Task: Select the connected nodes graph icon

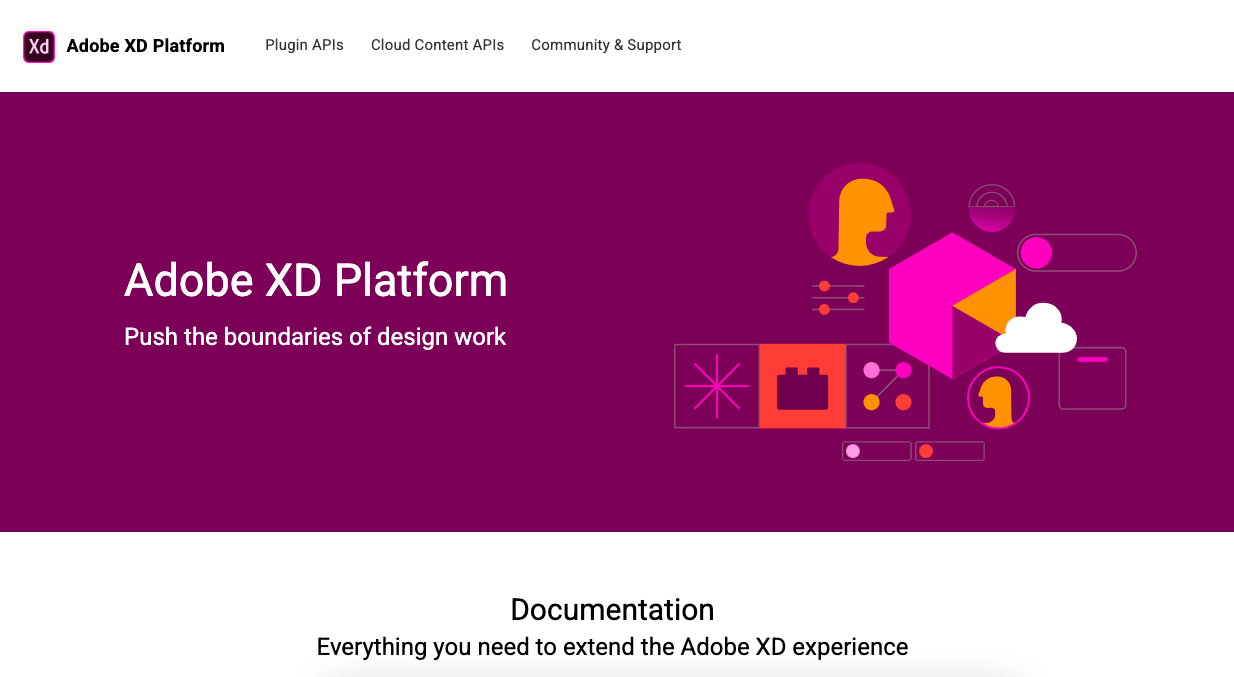Action: (888, 386)
